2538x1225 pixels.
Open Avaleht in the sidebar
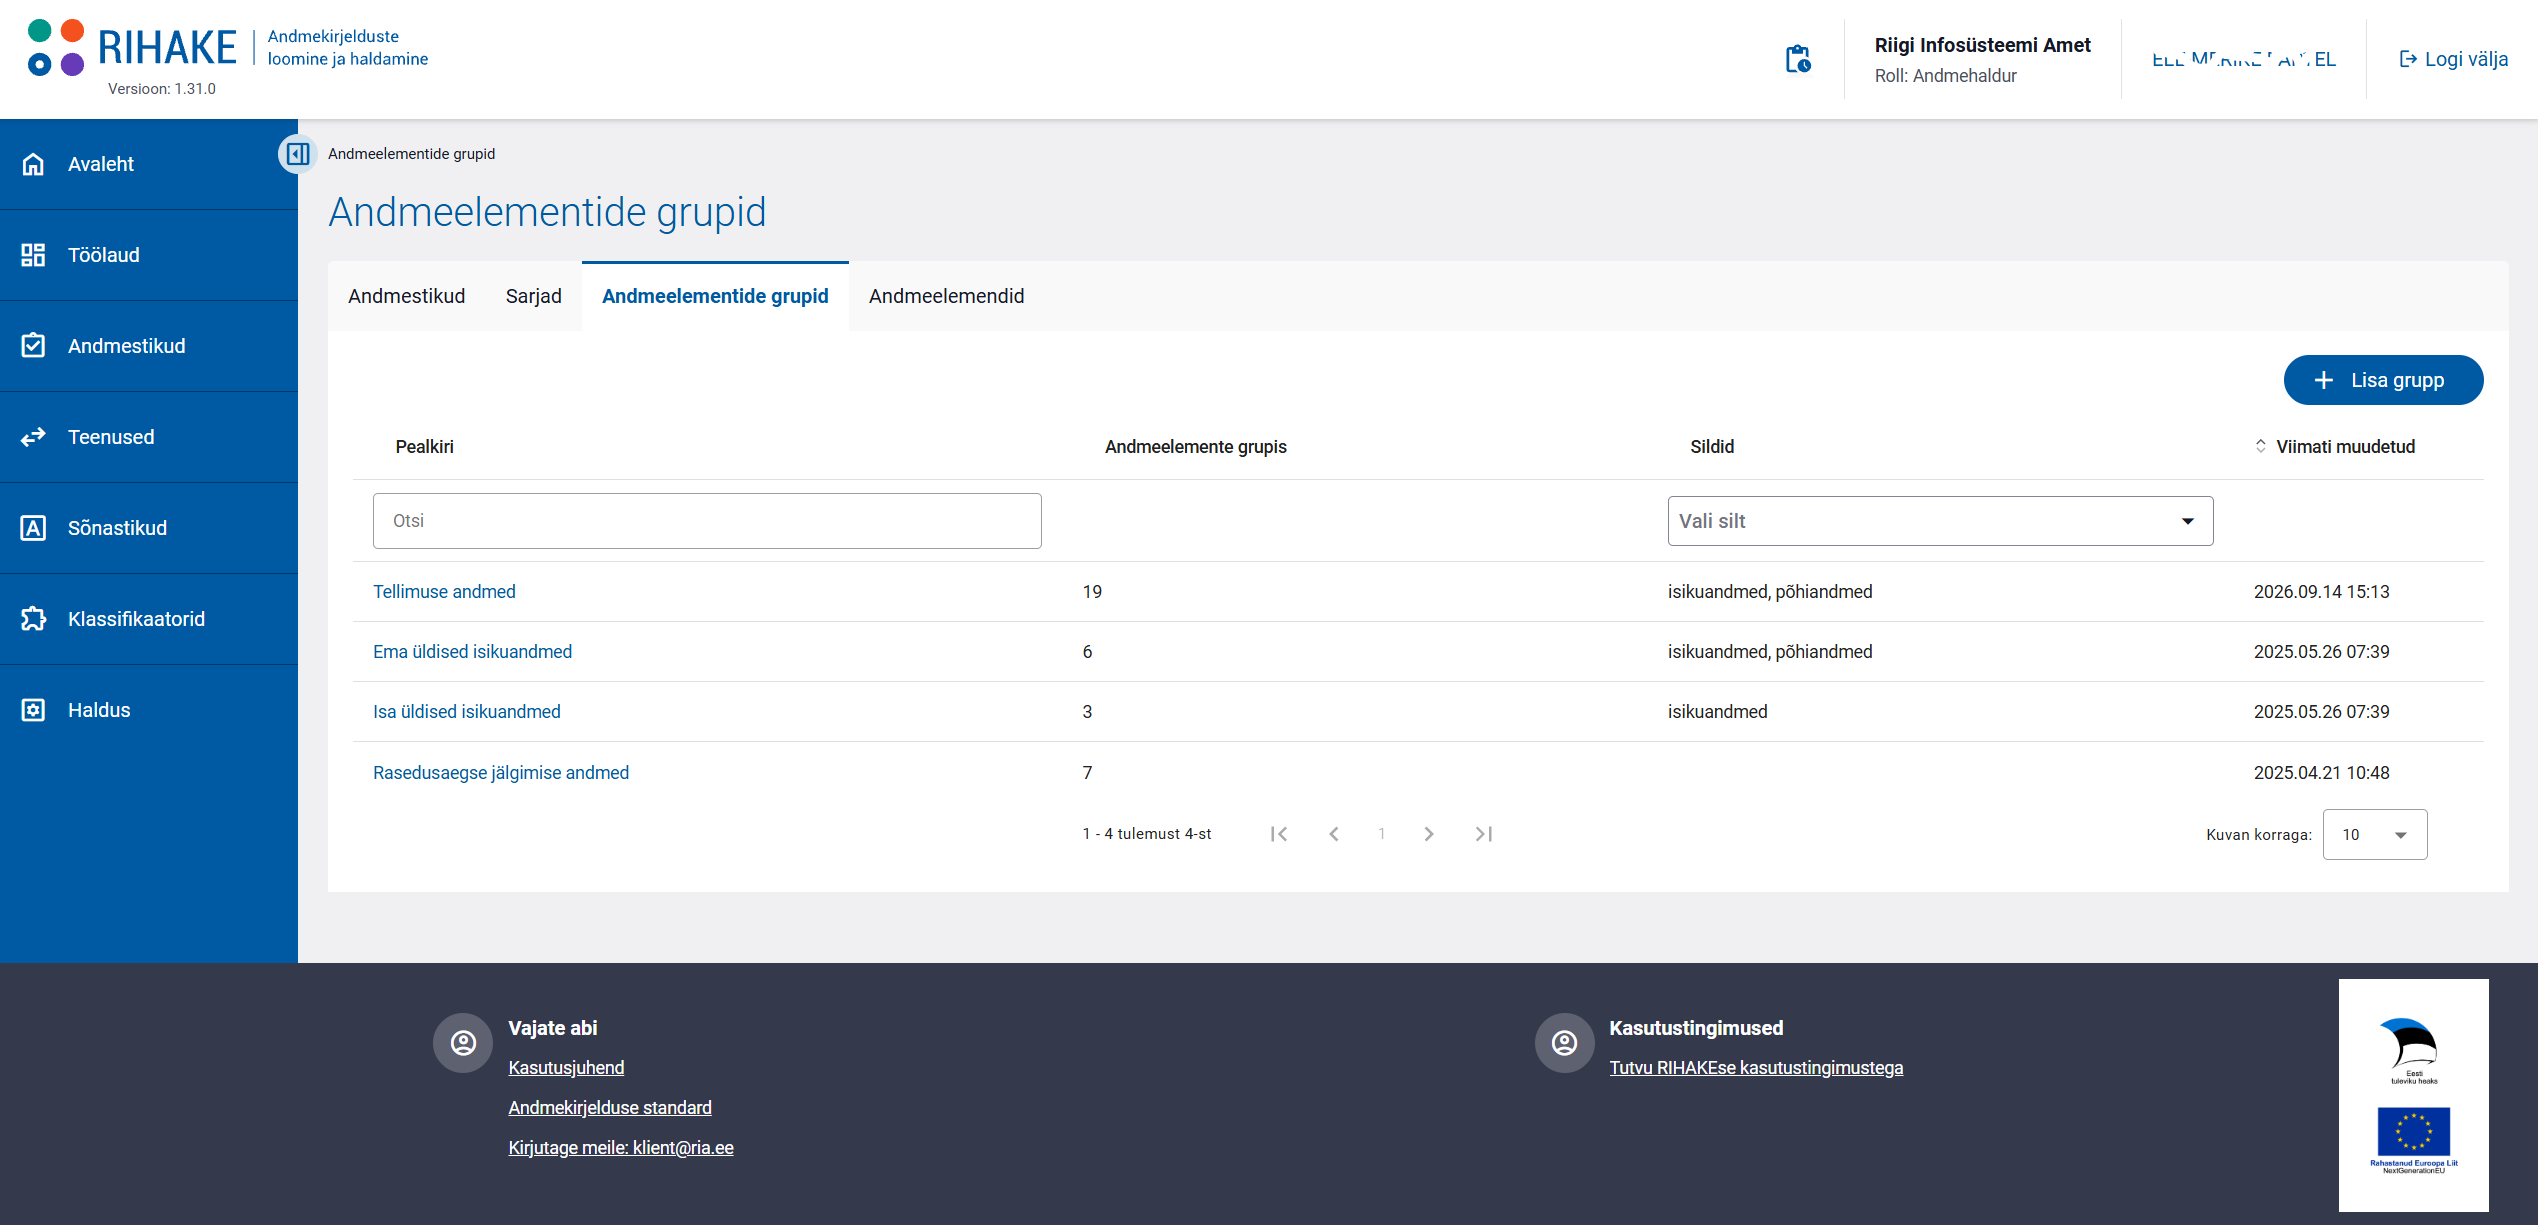[x=149, y=164]
